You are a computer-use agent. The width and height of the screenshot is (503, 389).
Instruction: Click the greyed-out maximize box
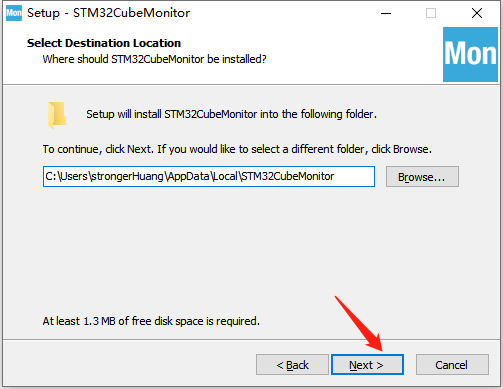click(431, 13)
